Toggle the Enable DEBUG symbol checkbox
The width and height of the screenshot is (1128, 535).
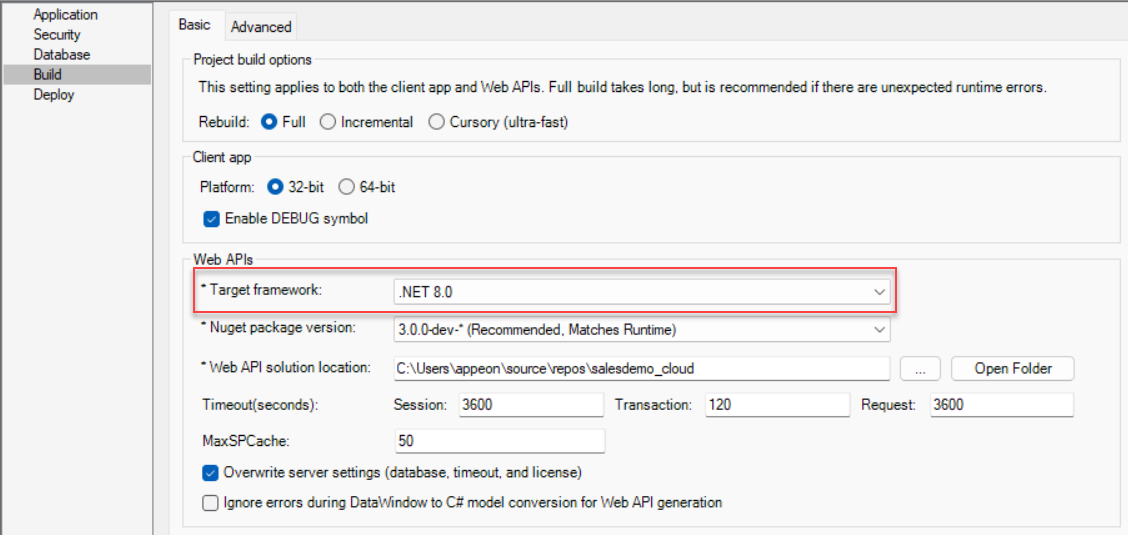[211, 219]
